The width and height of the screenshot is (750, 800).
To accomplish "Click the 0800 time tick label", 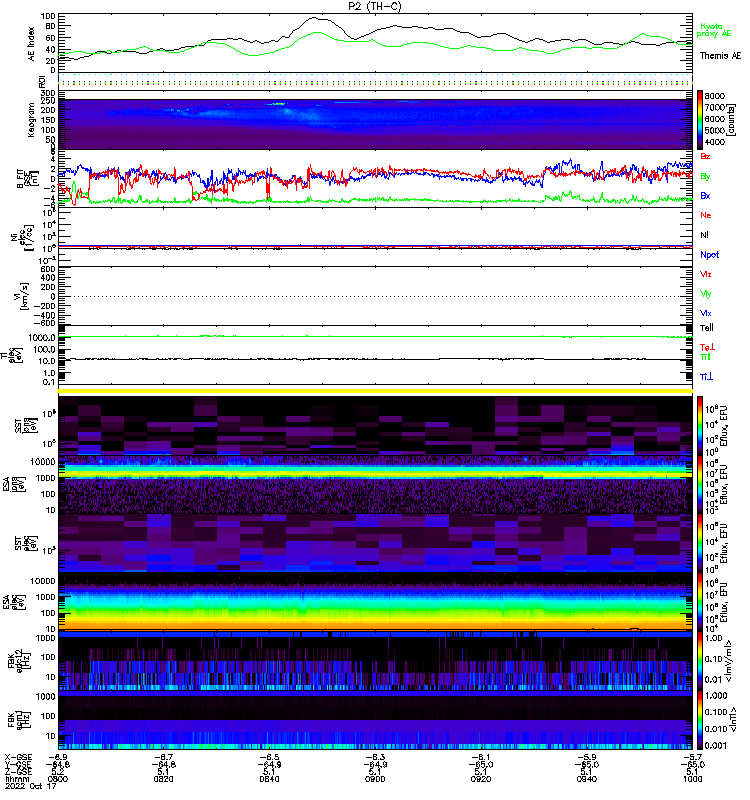I will [x=58, y=779].
